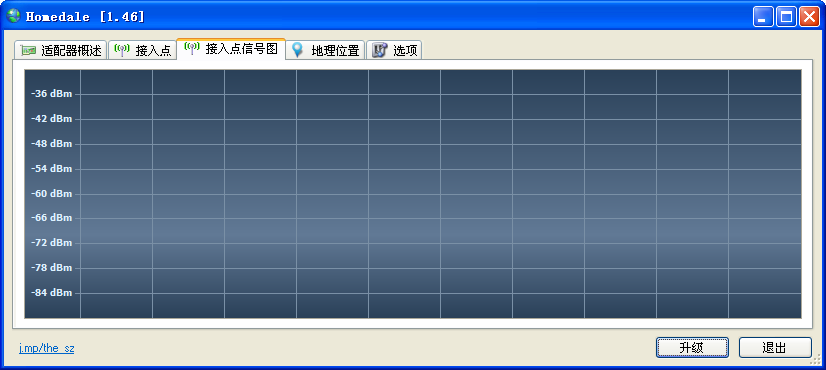Image resolution: width=826 pixels, height=370 pixels.
Task: Click the 升级 button
Action: (x=692, y=347)
